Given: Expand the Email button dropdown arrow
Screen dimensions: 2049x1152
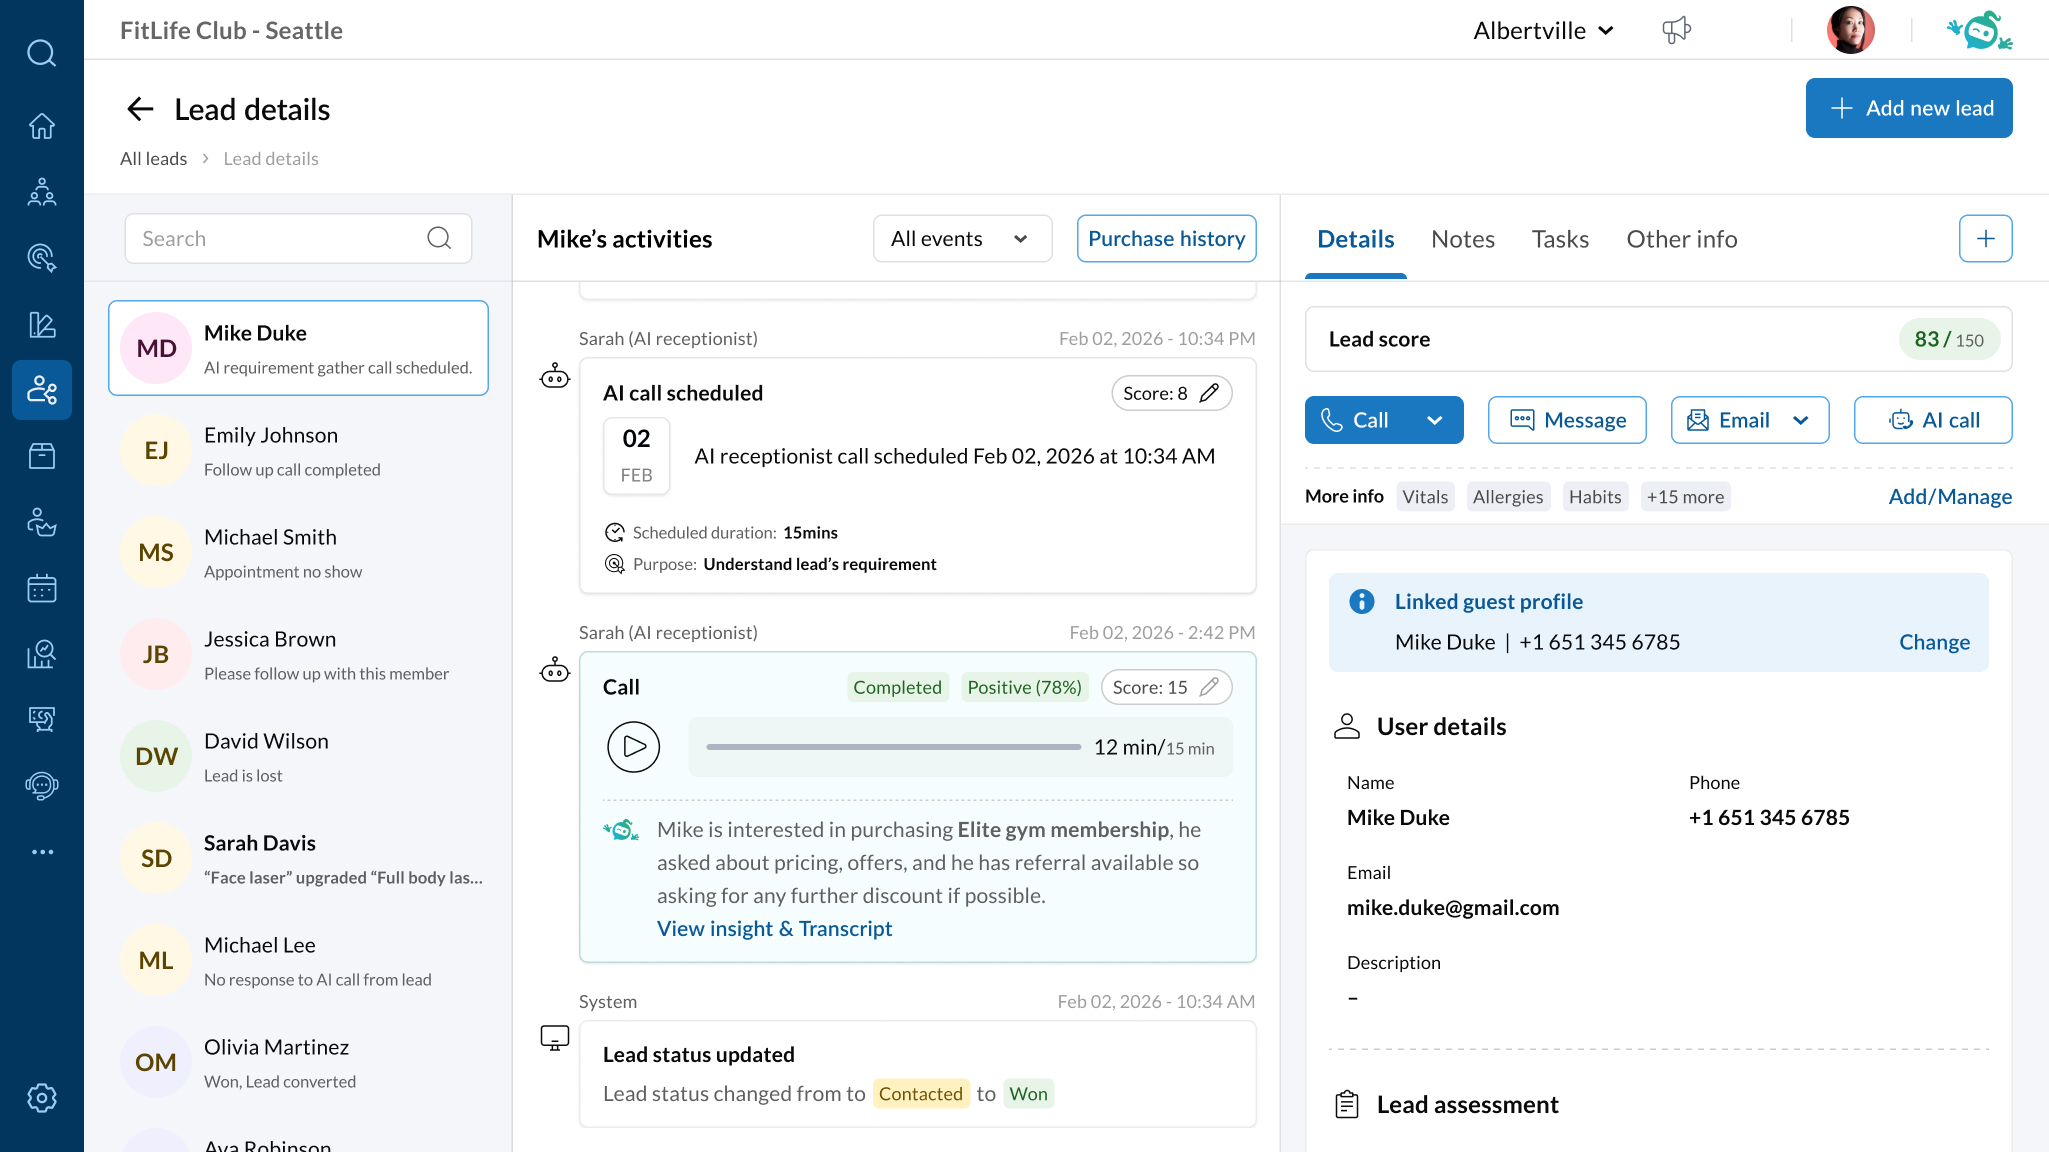Looking at the screenshot, I should tap(1801, 420).
